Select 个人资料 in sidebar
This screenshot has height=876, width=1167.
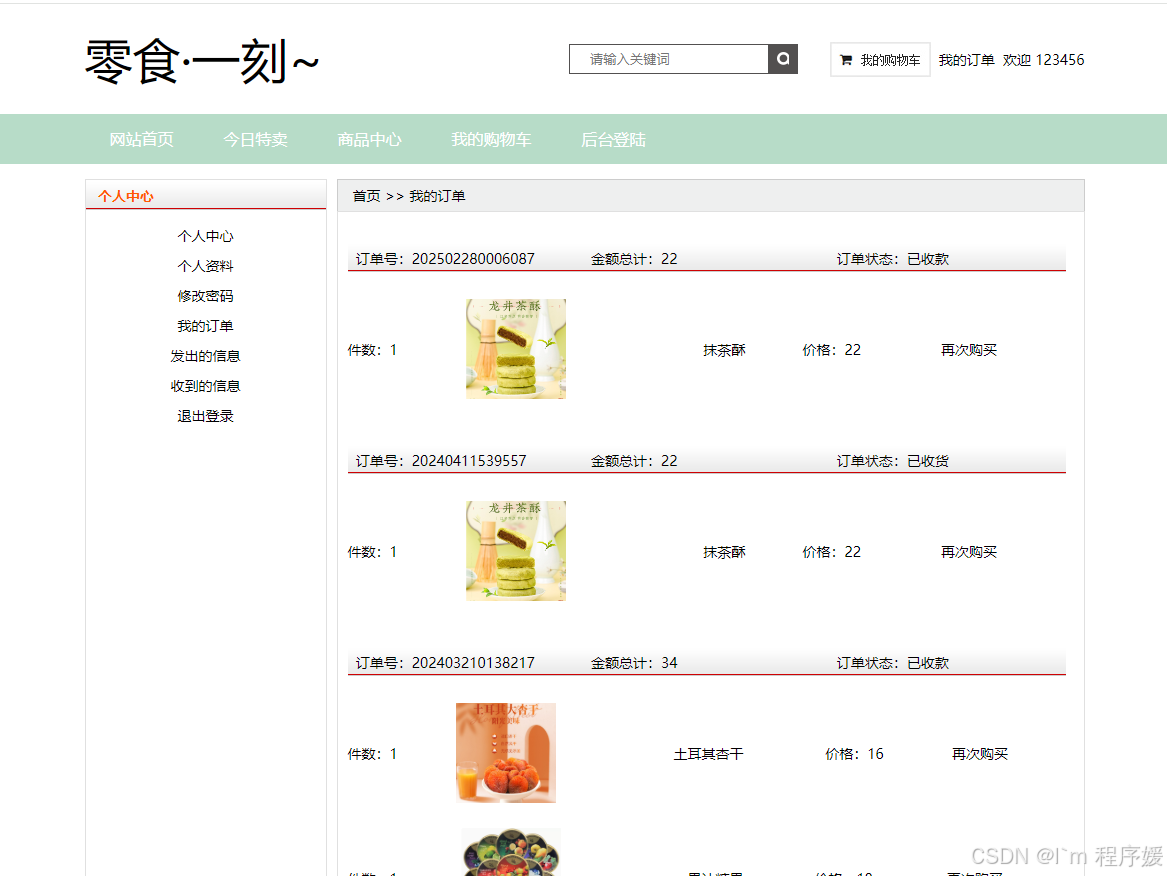click(x=205, y=266)
